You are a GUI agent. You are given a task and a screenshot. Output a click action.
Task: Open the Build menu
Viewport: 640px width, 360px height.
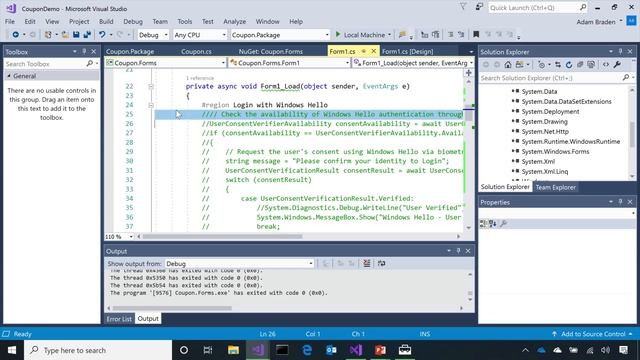pos(106,22)
